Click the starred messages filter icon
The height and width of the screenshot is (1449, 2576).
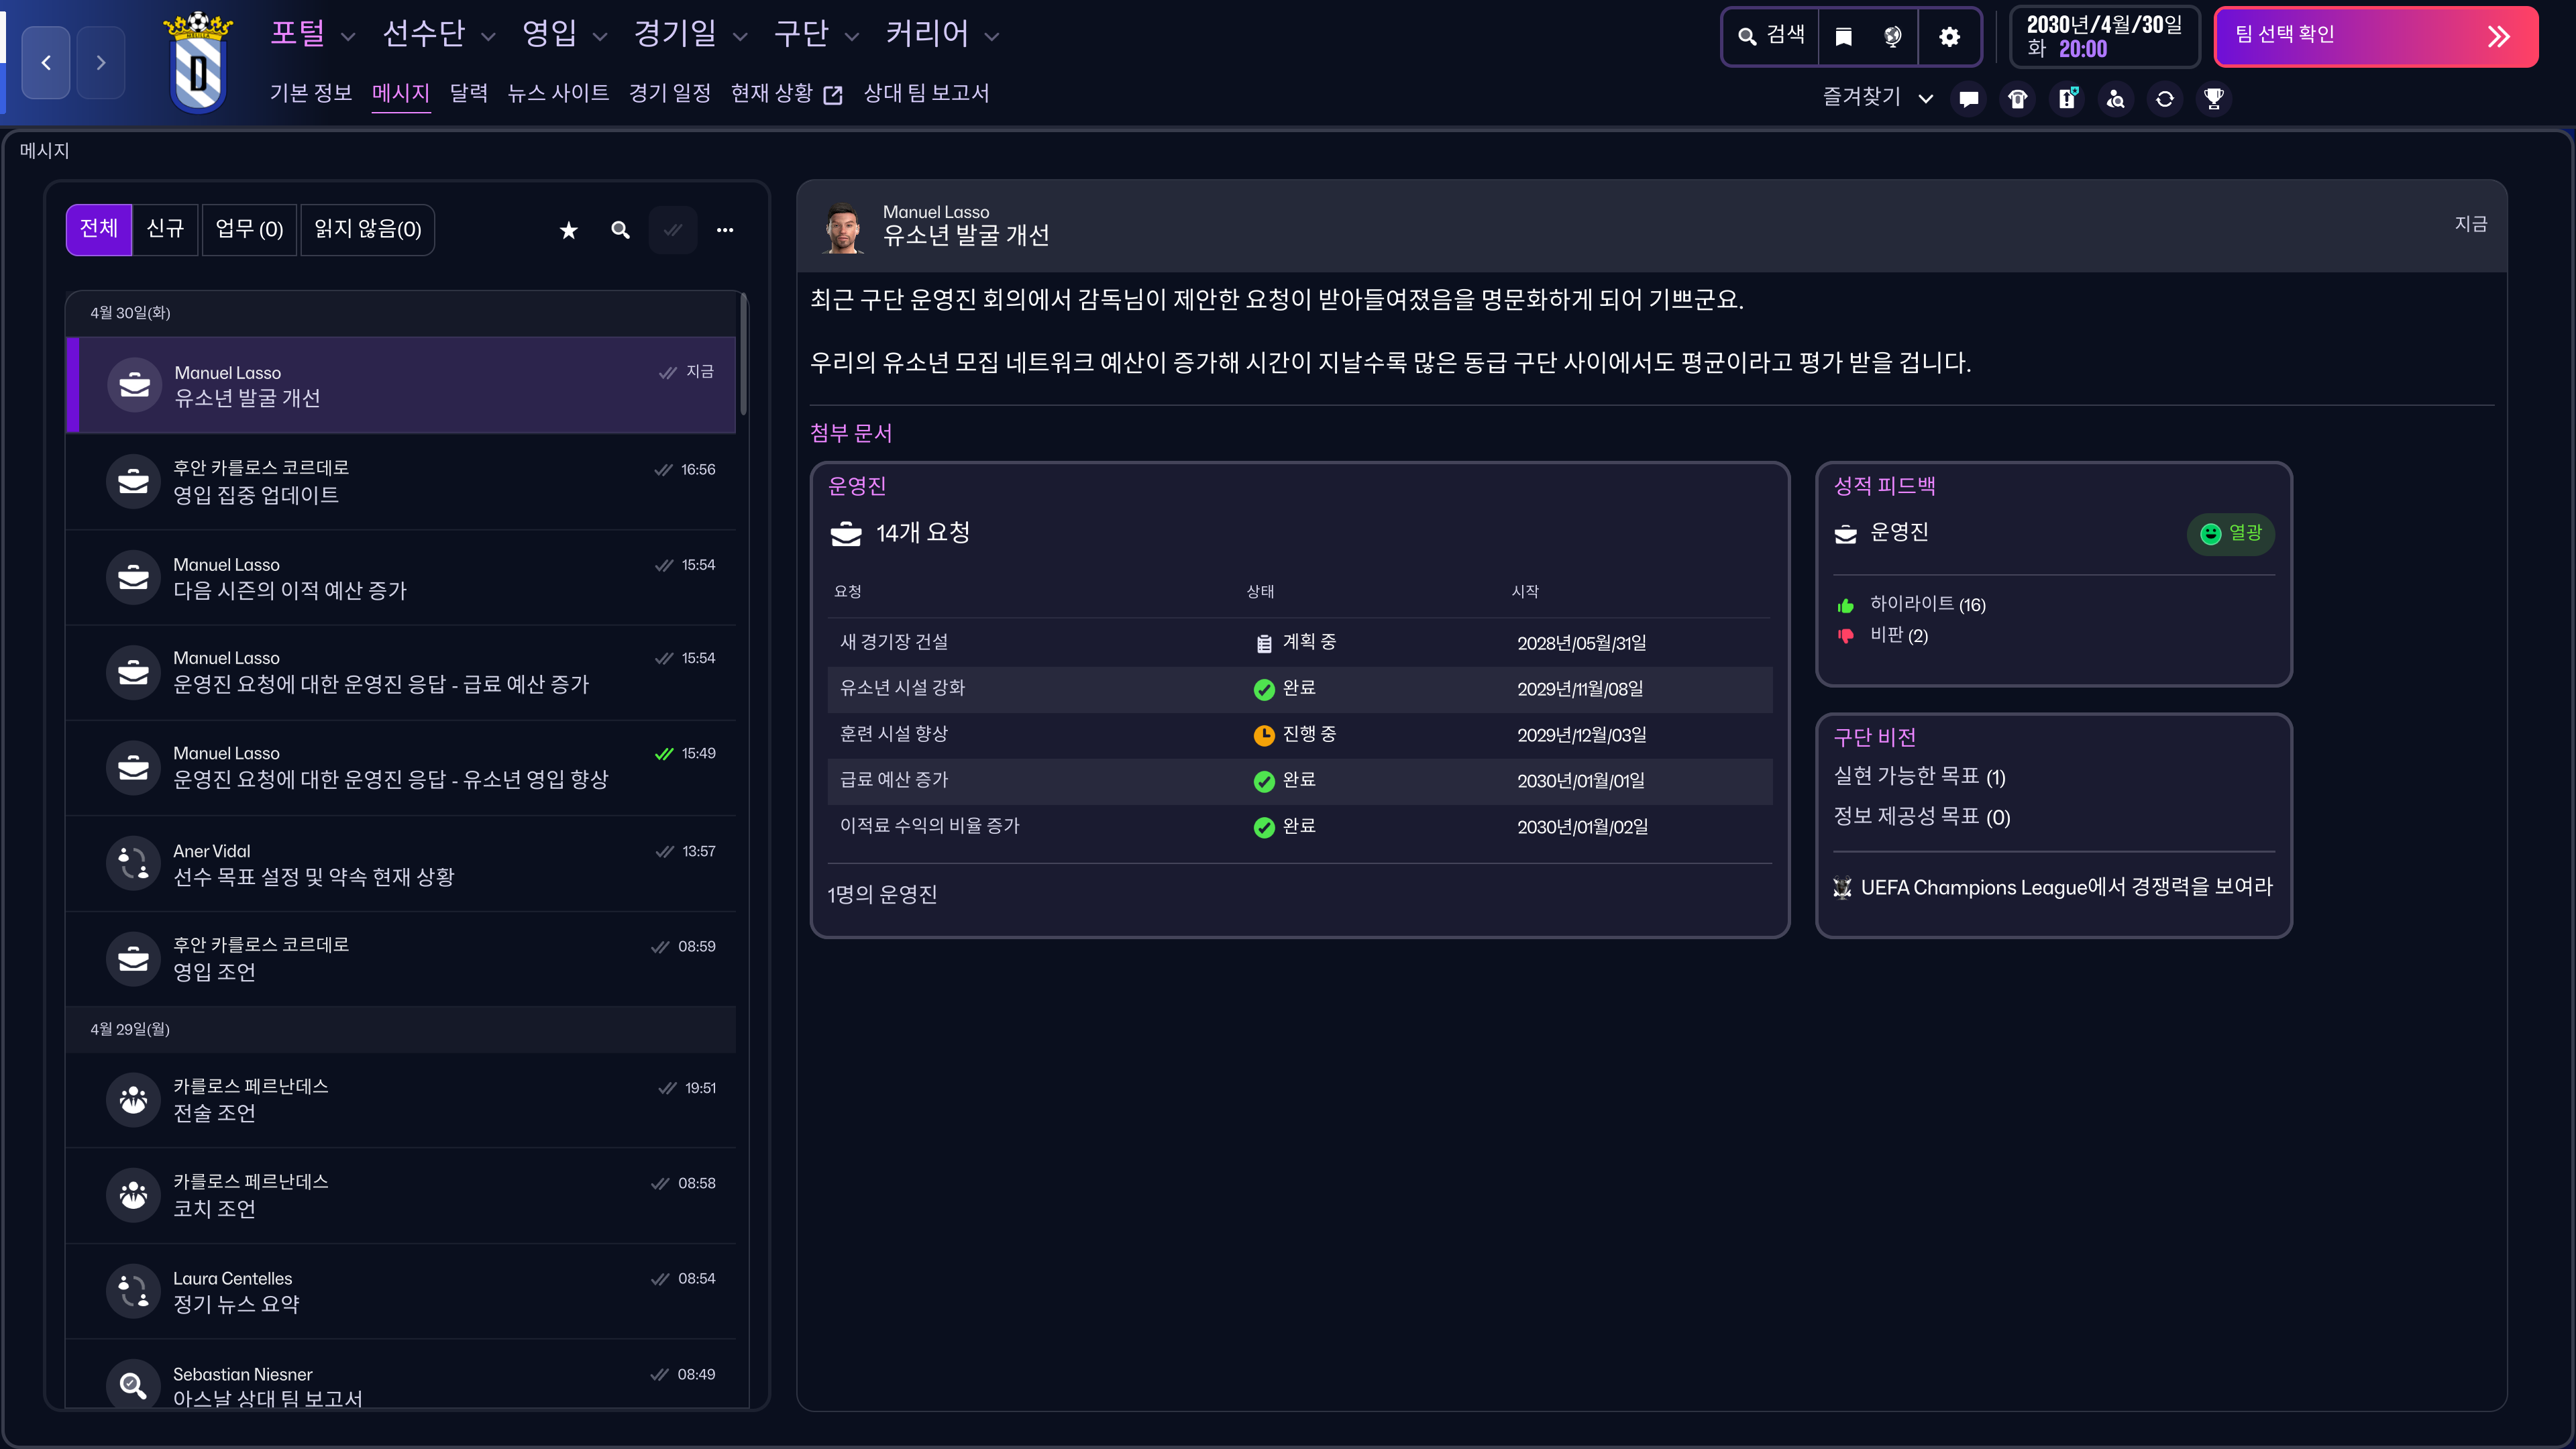coord(568,230)
